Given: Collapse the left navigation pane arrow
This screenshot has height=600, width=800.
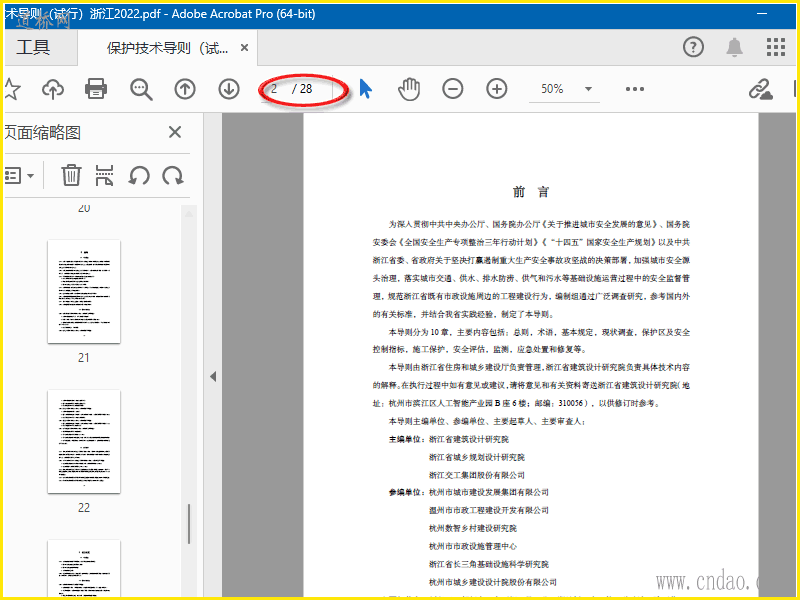Looking at the screenshot, I should 213,377.
